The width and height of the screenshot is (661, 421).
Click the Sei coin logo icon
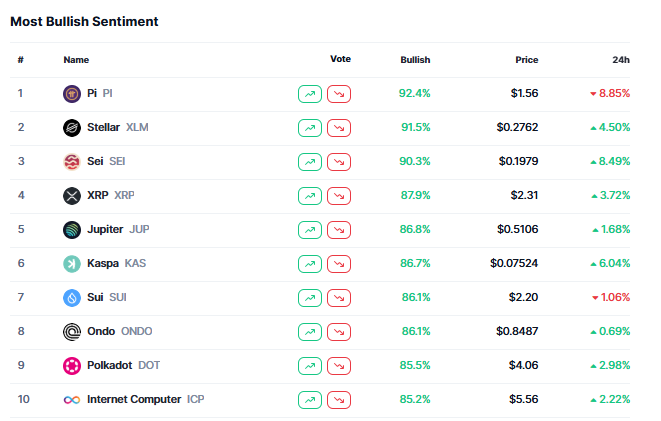(x=72, y=162)
